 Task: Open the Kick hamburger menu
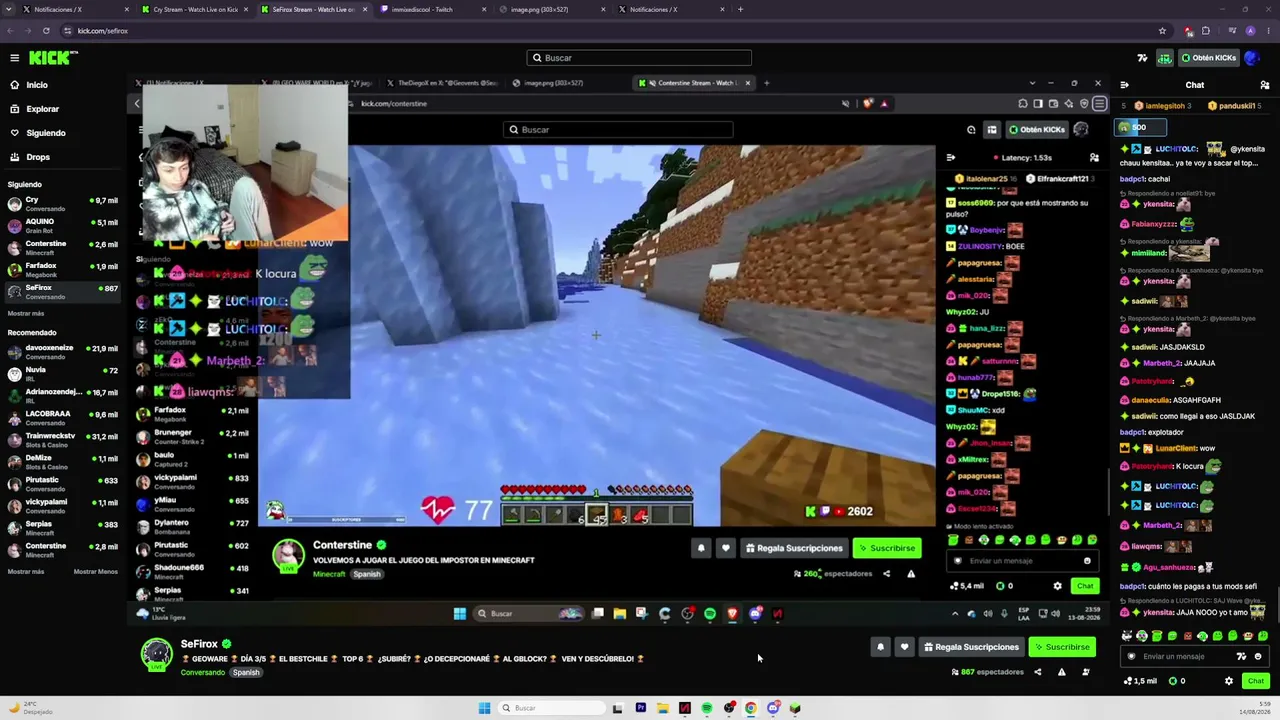[14, 58]
